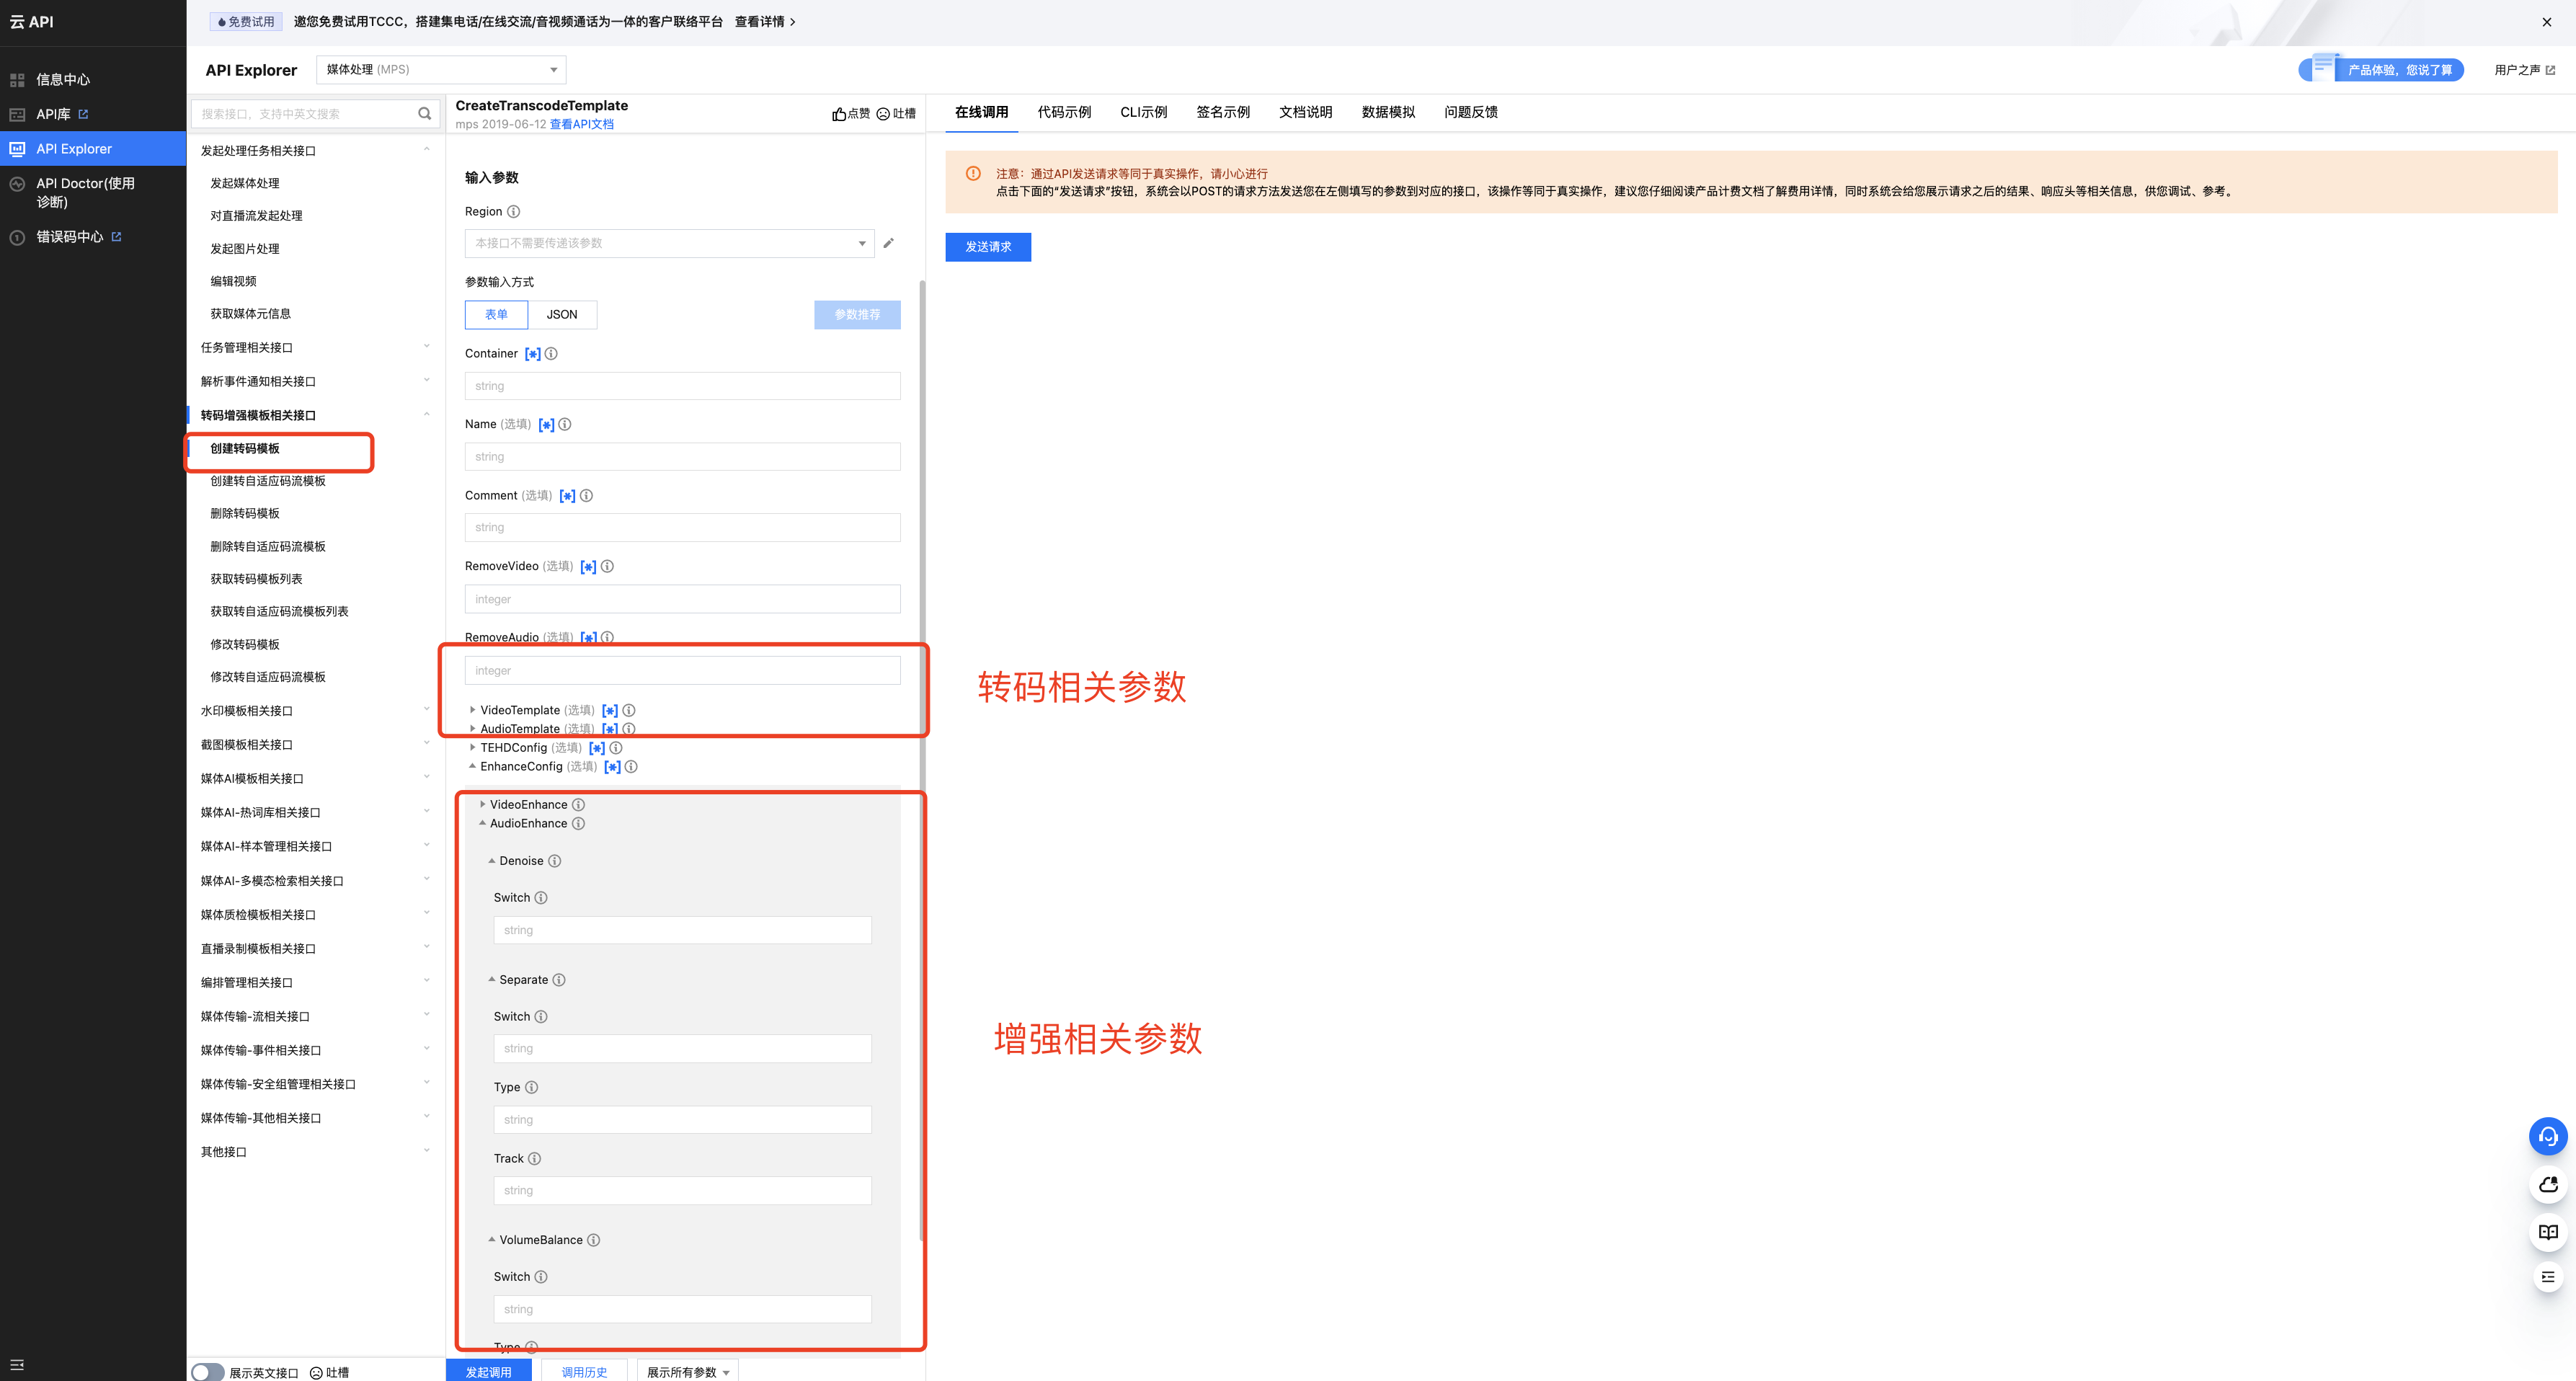Open the 媒体处理 (MPS) product dropdown
The width and height of the screenshot is (2576, 1381).
point(441,70)
